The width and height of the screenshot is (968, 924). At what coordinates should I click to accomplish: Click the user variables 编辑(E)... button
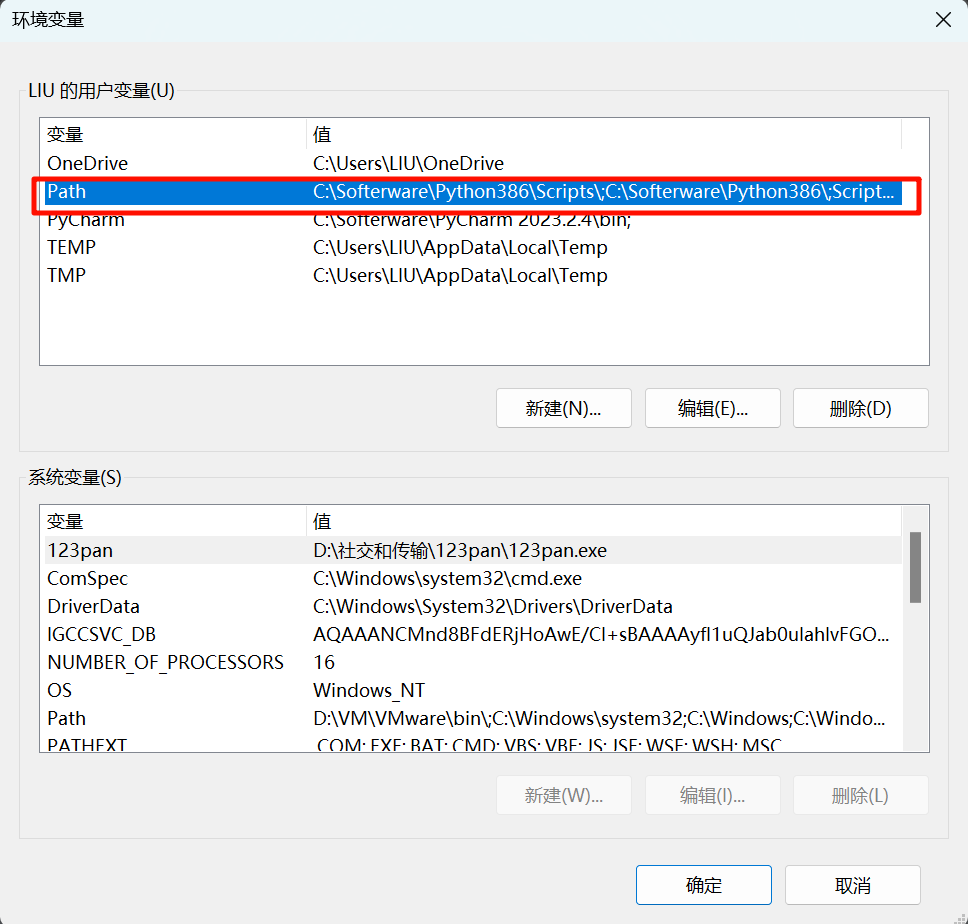coord(713,408)
